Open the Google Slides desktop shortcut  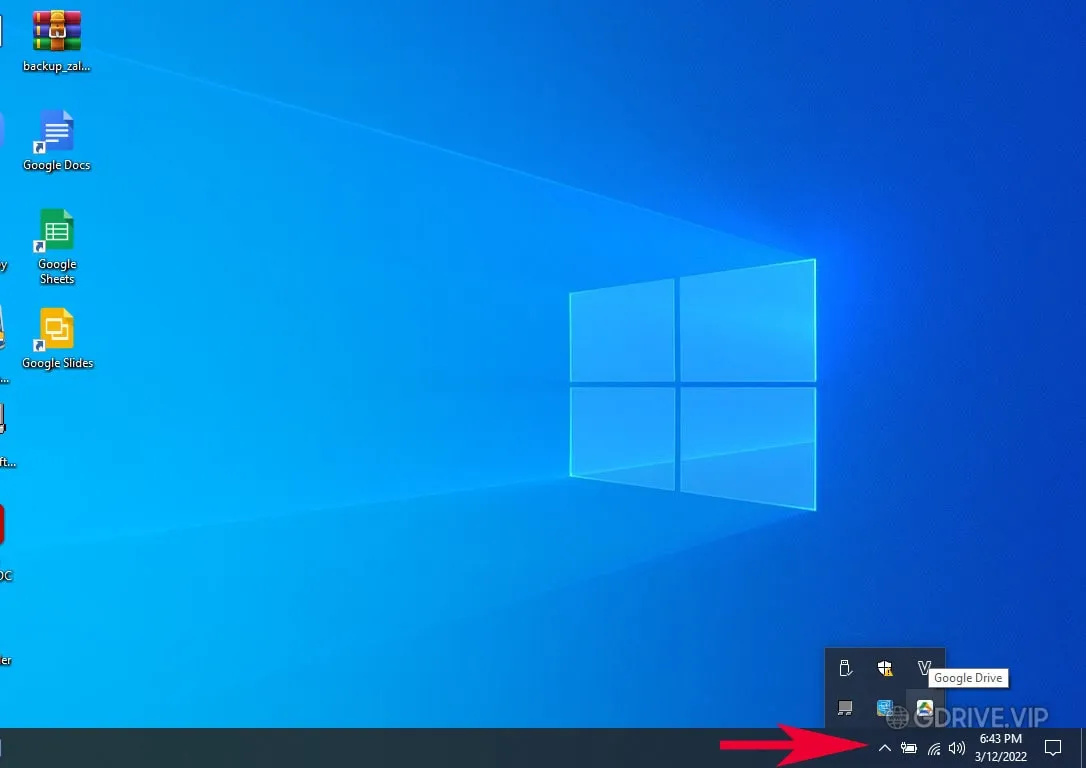pyautogui.click(x=57, y=330)
